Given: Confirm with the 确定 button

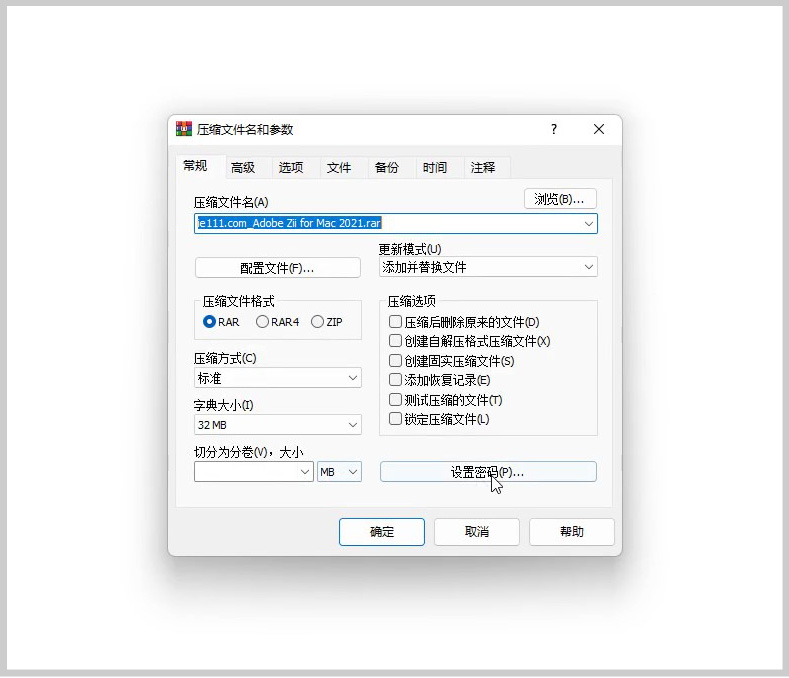Looking at the screenshot, I should 382,532.
